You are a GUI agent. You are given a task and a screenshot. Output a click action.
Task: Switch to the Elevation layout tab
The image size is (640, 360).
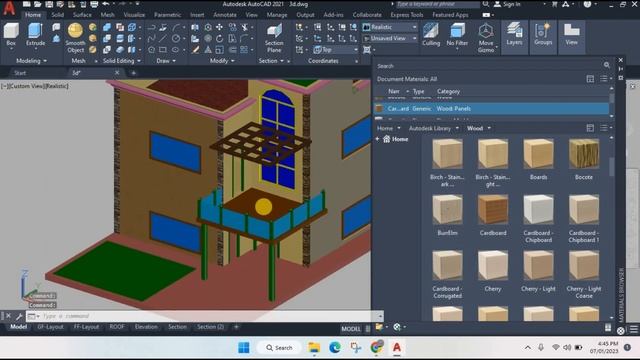146,327
